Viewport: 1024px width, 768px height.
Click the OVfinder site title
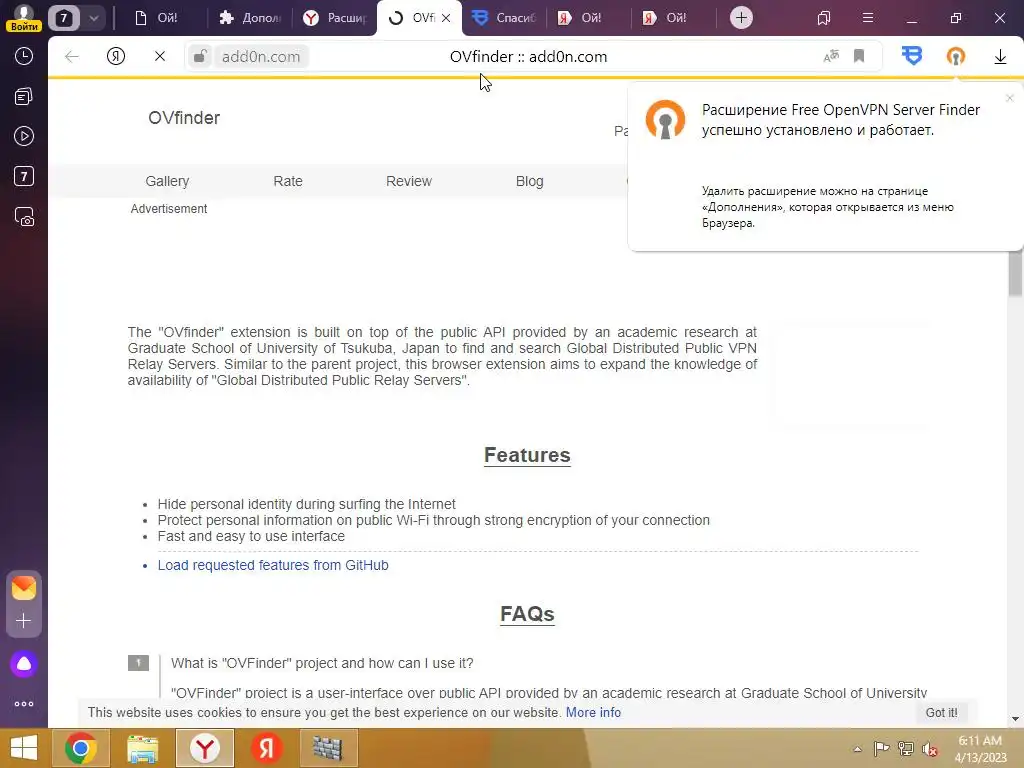click(184, 118)
